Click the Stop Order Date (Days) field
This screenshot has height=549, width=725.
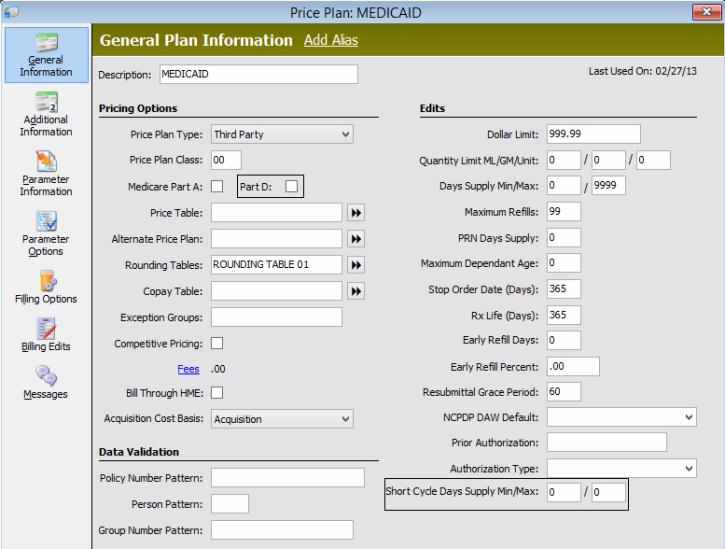tap(564, 289)
